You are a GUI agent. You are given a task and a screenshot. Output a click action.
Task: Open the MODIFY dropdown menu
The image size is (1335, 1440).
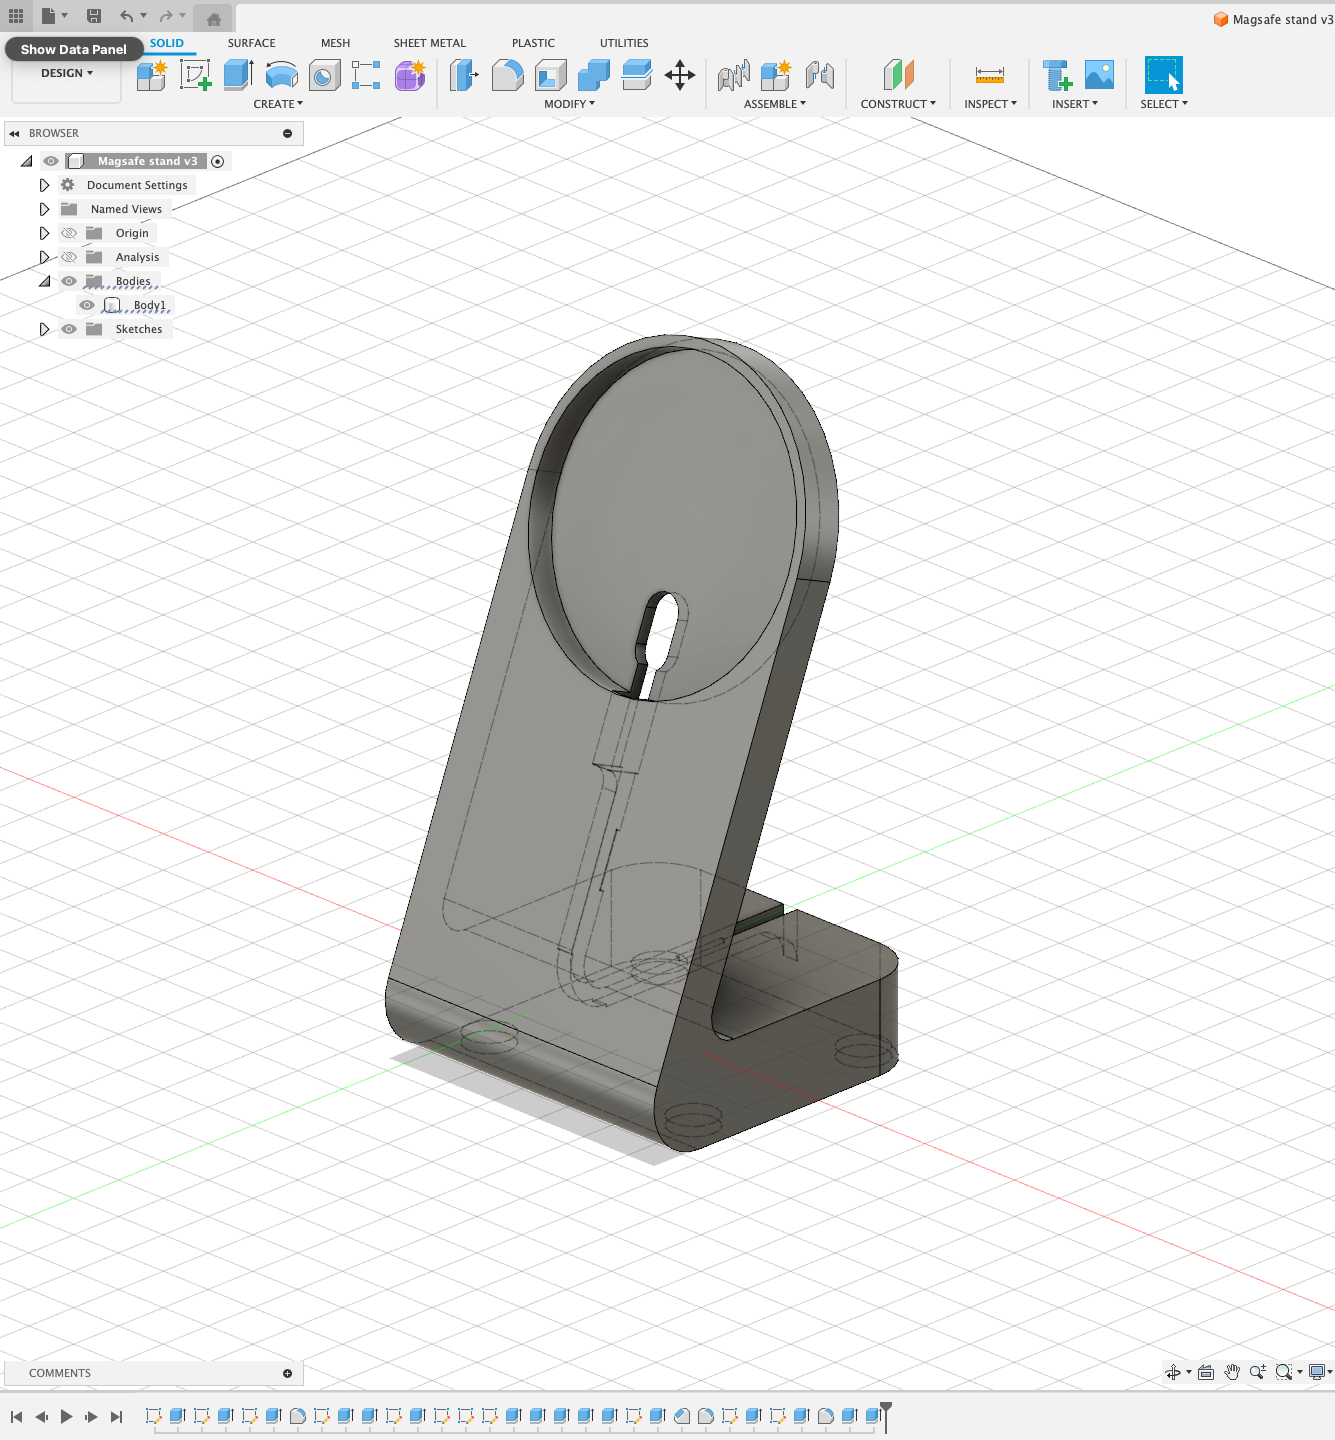(570, 104)
